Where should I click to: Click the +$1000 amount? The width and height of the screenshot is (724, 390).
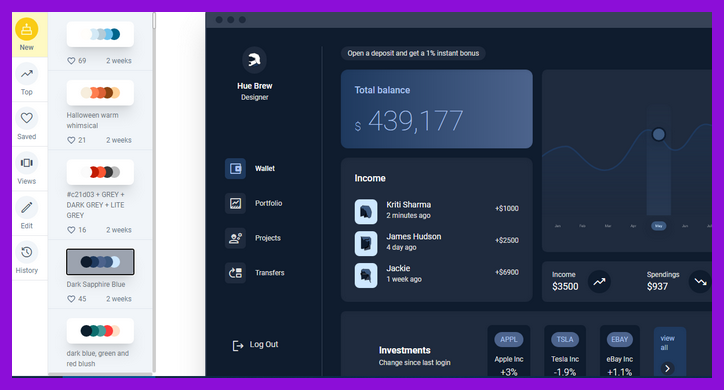(507, 209)
